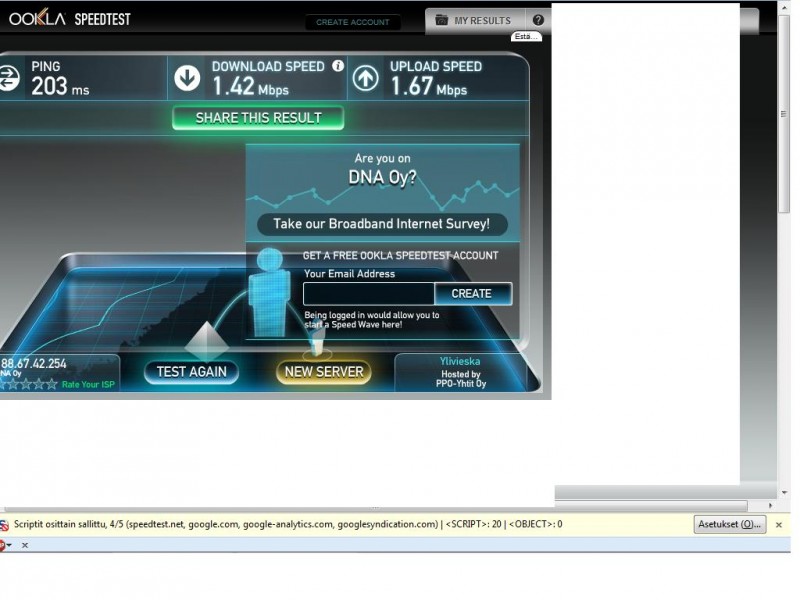Select the New Server button
The image size is (800, 600).
324,371
